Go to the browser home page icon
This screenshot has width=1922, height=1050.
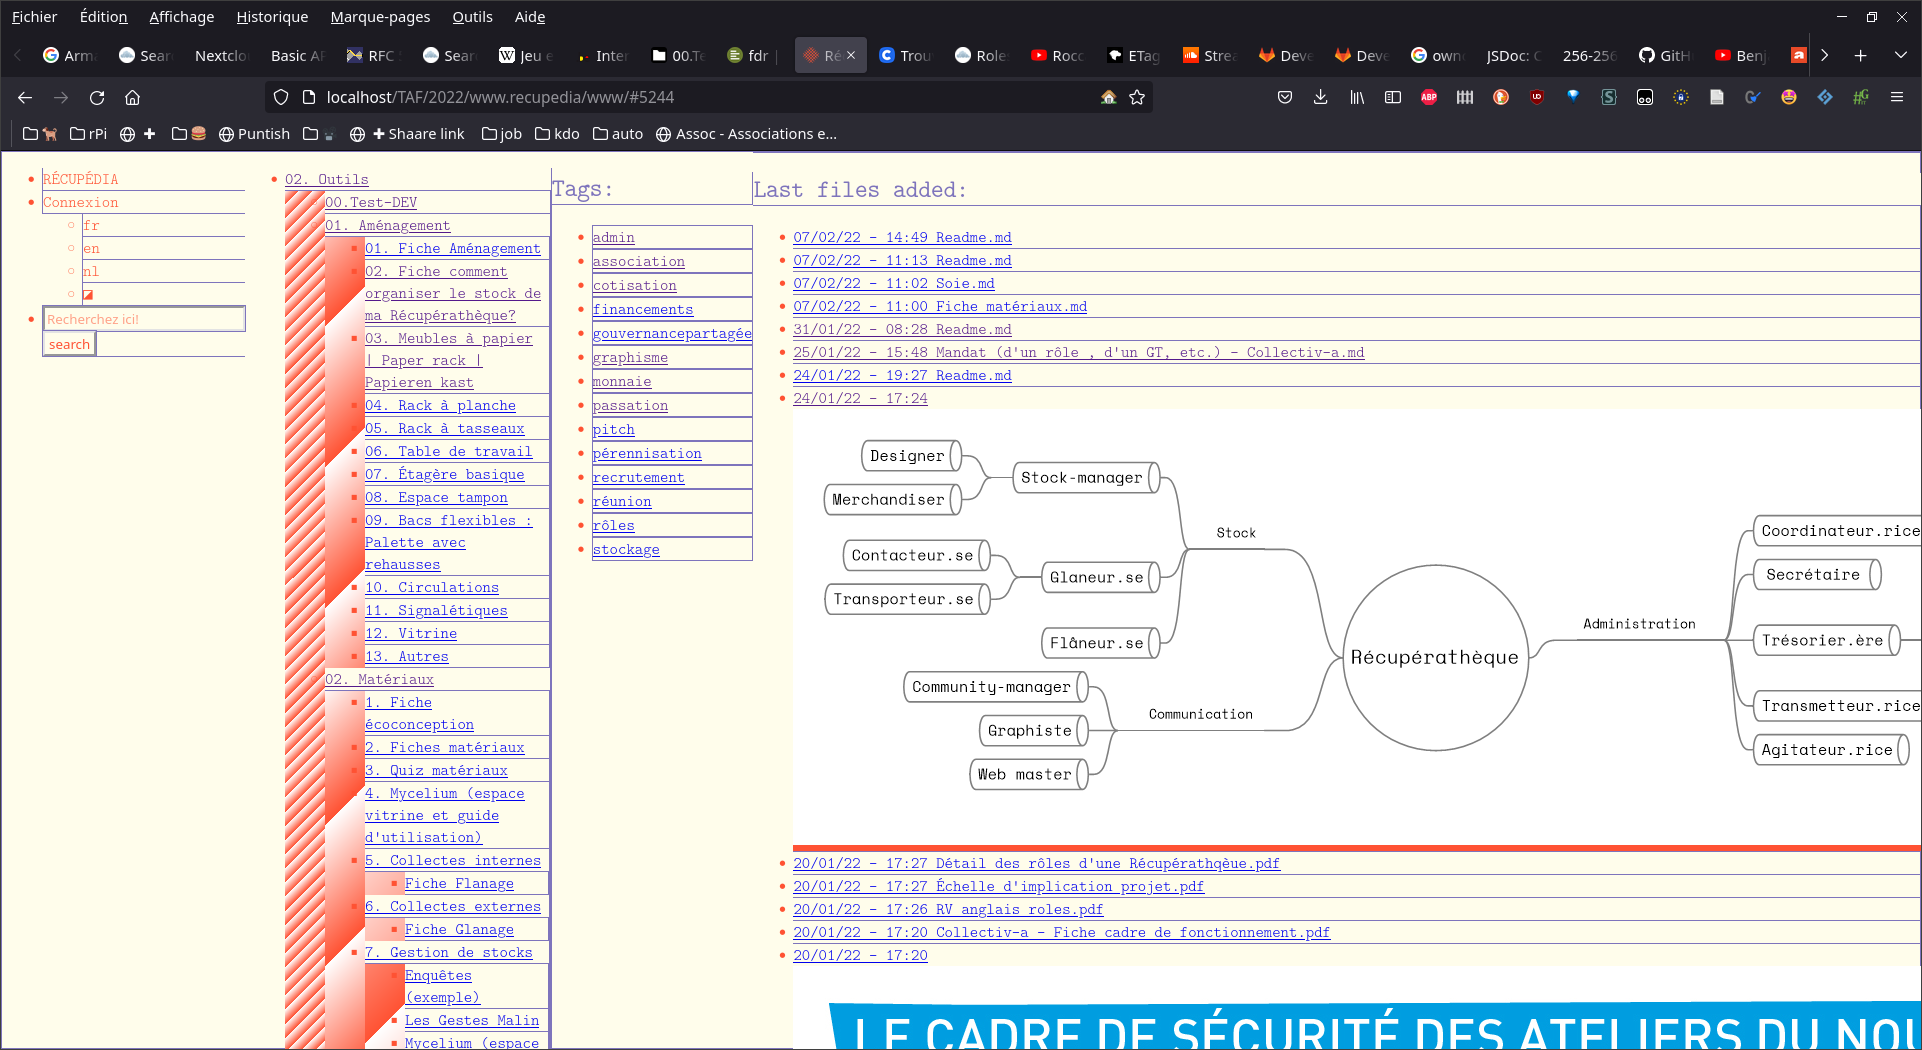click(x=132, y=97)
